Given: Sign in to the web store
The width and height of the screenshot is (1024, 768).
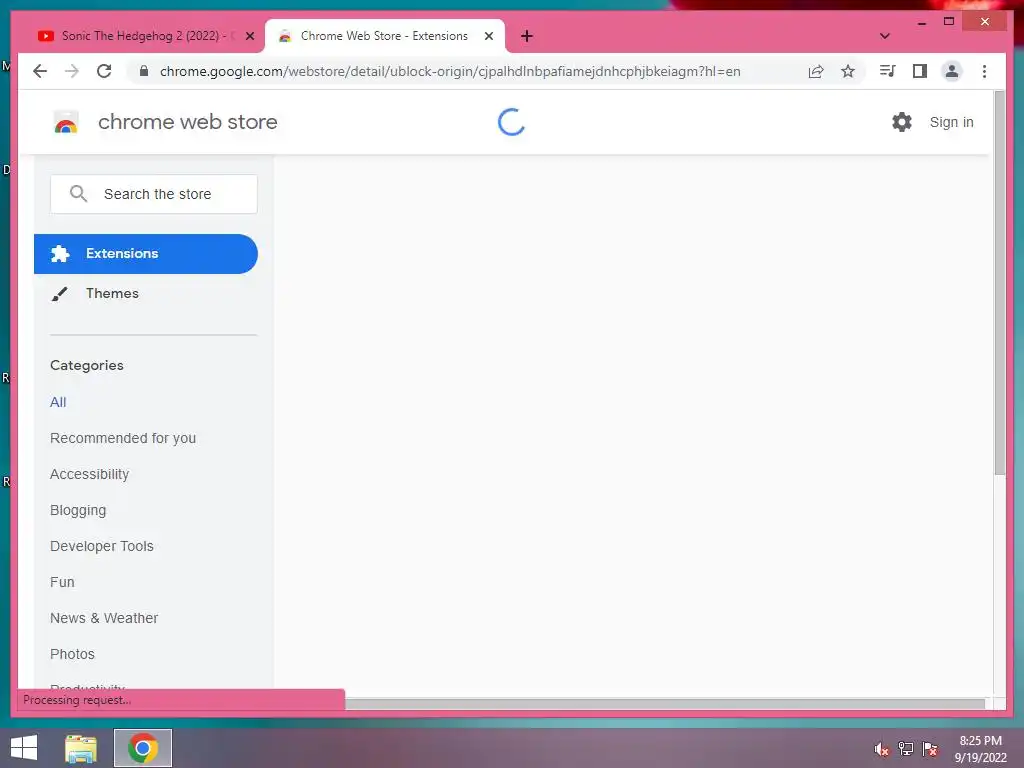Looking at the screenshot, I should tap(952, 122).
